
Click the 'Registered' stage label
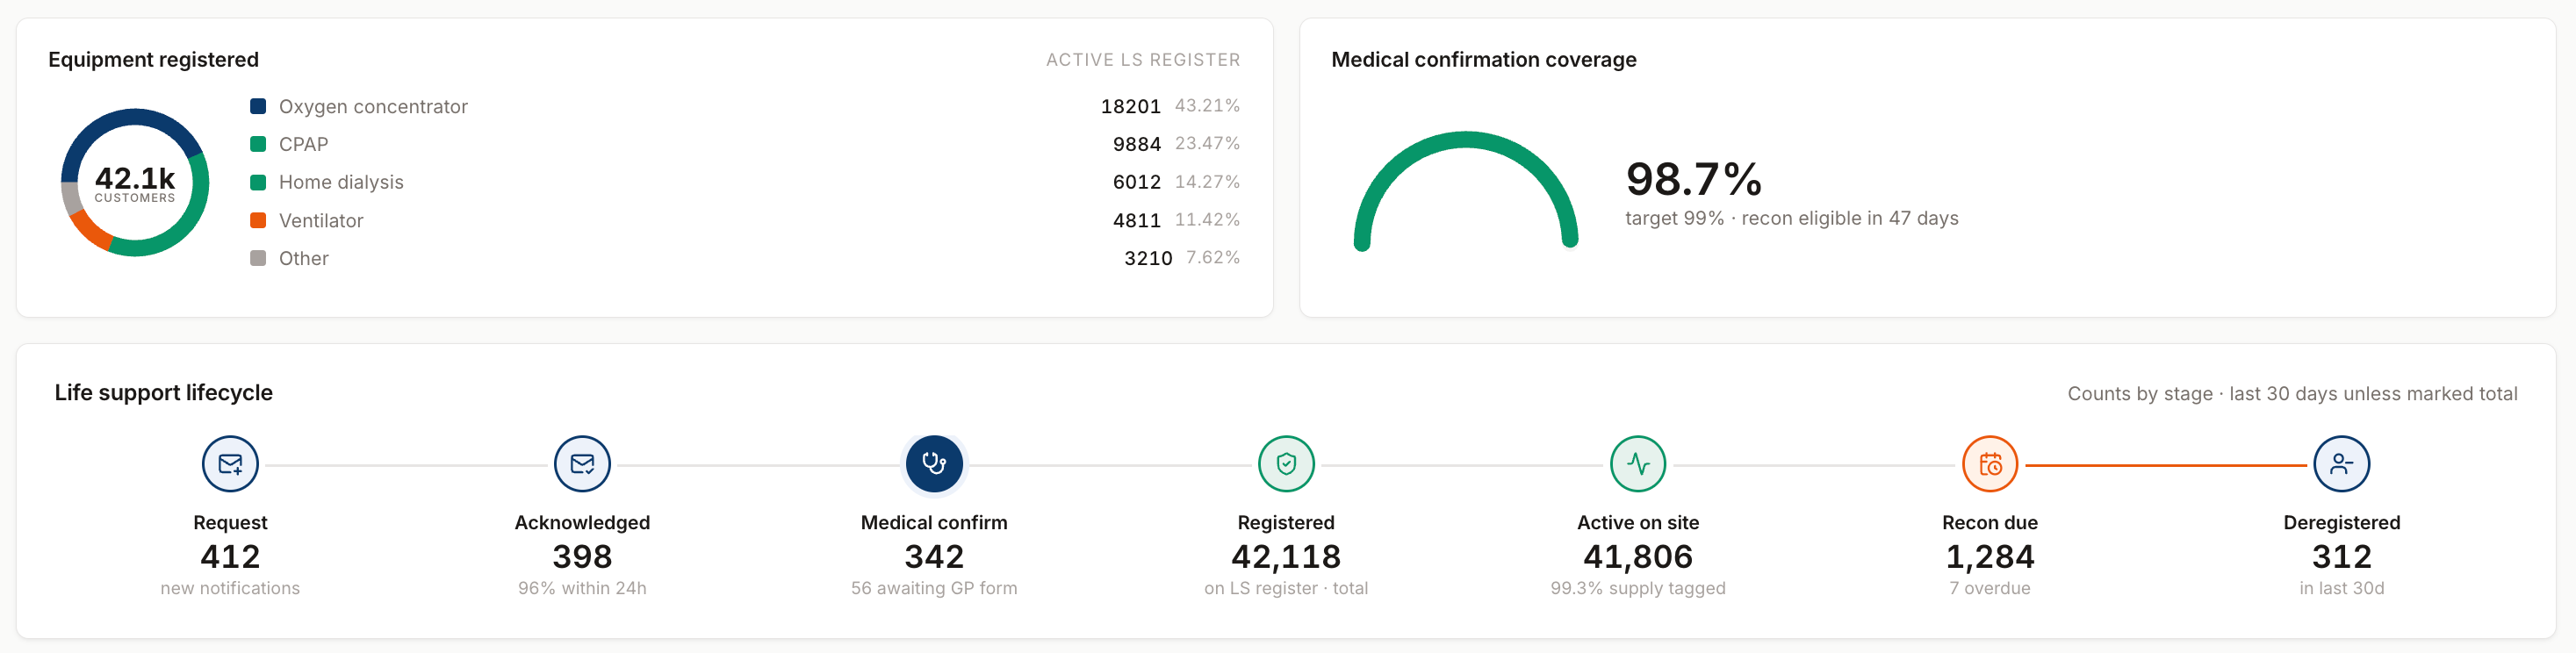click(x=1286, y=523)
